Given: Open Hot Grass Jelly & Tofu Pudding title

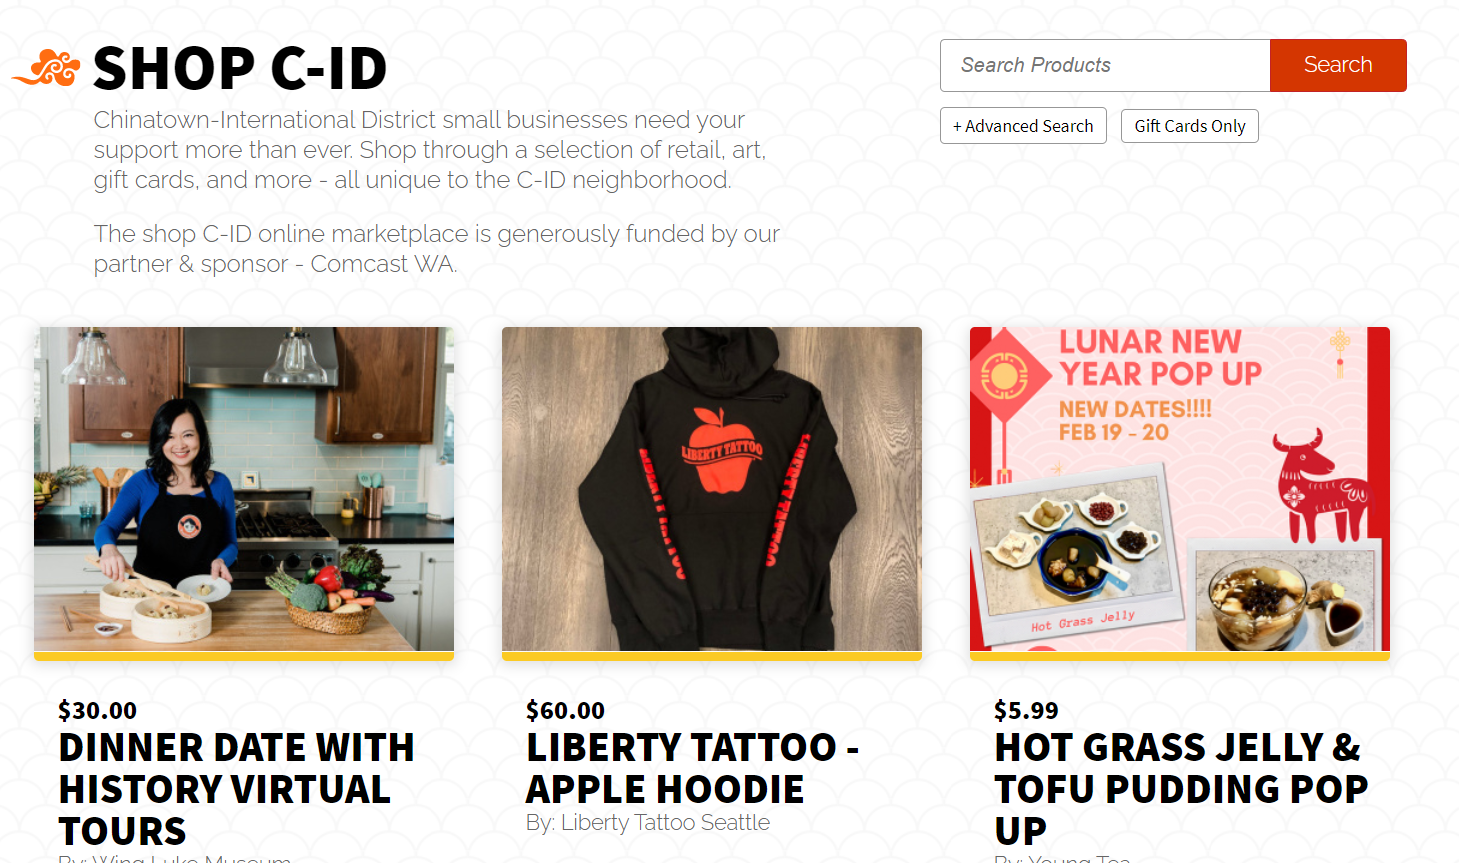Looking at the screenshot, I should coord(1181,789).
